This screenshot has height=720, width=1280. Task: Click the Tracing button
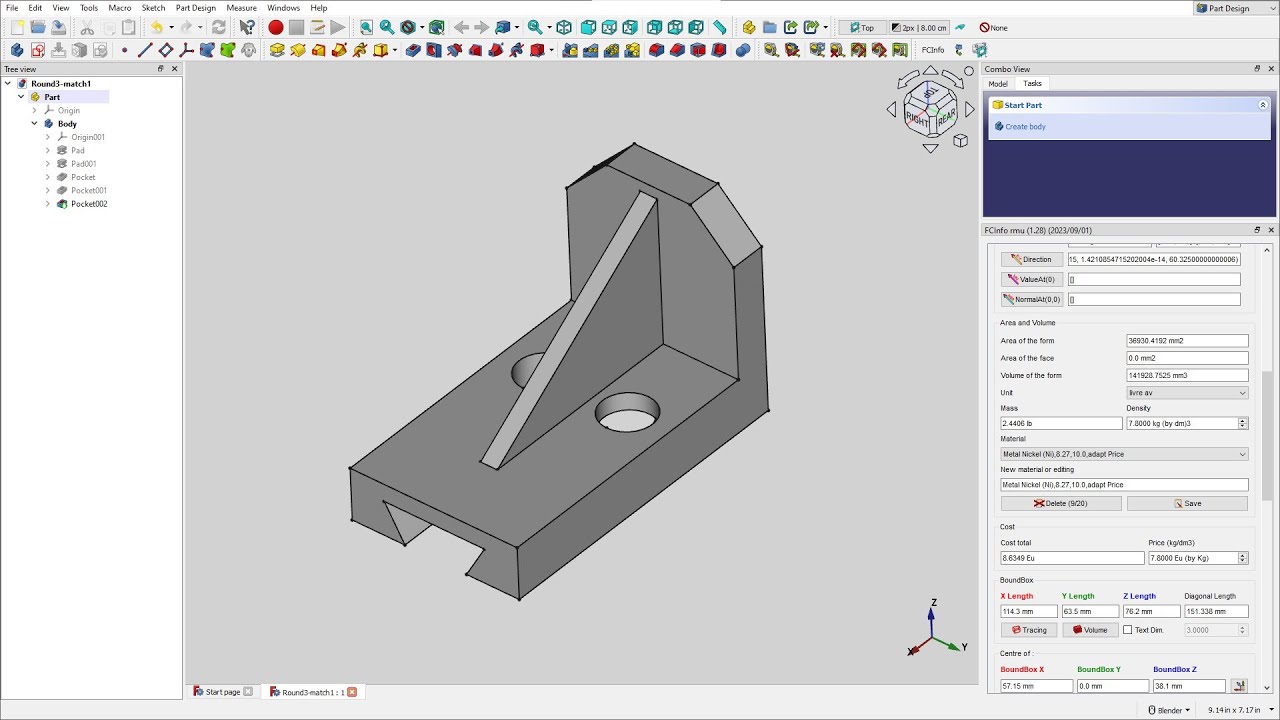click(x=1029, y=630)
